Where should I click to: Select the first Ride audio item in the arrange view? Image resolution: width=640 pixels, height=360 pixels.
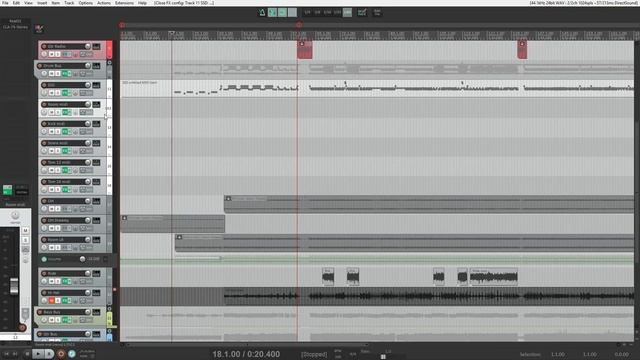point(328,277)
